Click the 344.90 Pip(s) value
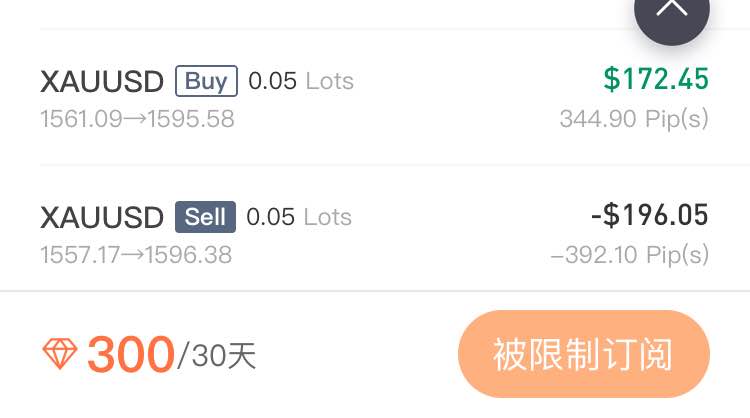 point(634,119)
